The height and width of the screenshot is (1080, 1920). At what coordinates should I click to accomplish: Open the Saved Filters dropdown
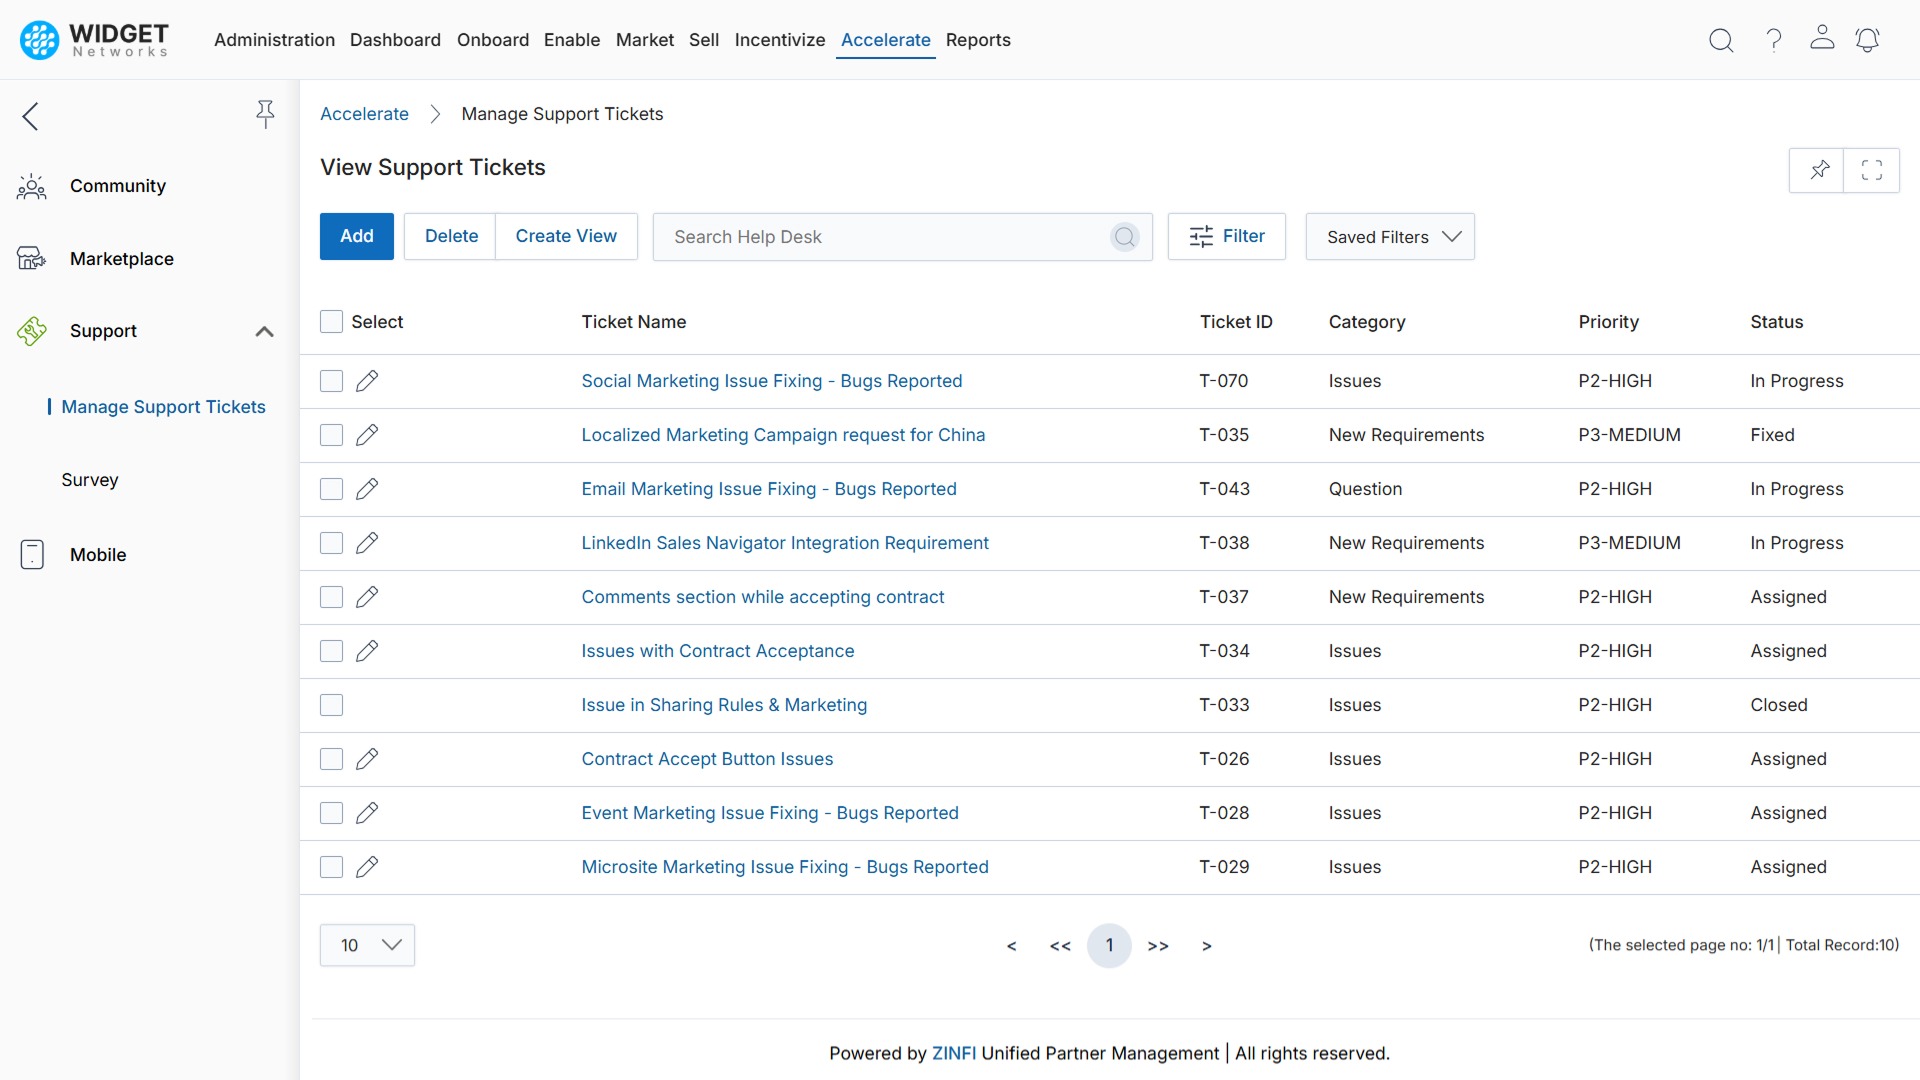pos(1390,236)
